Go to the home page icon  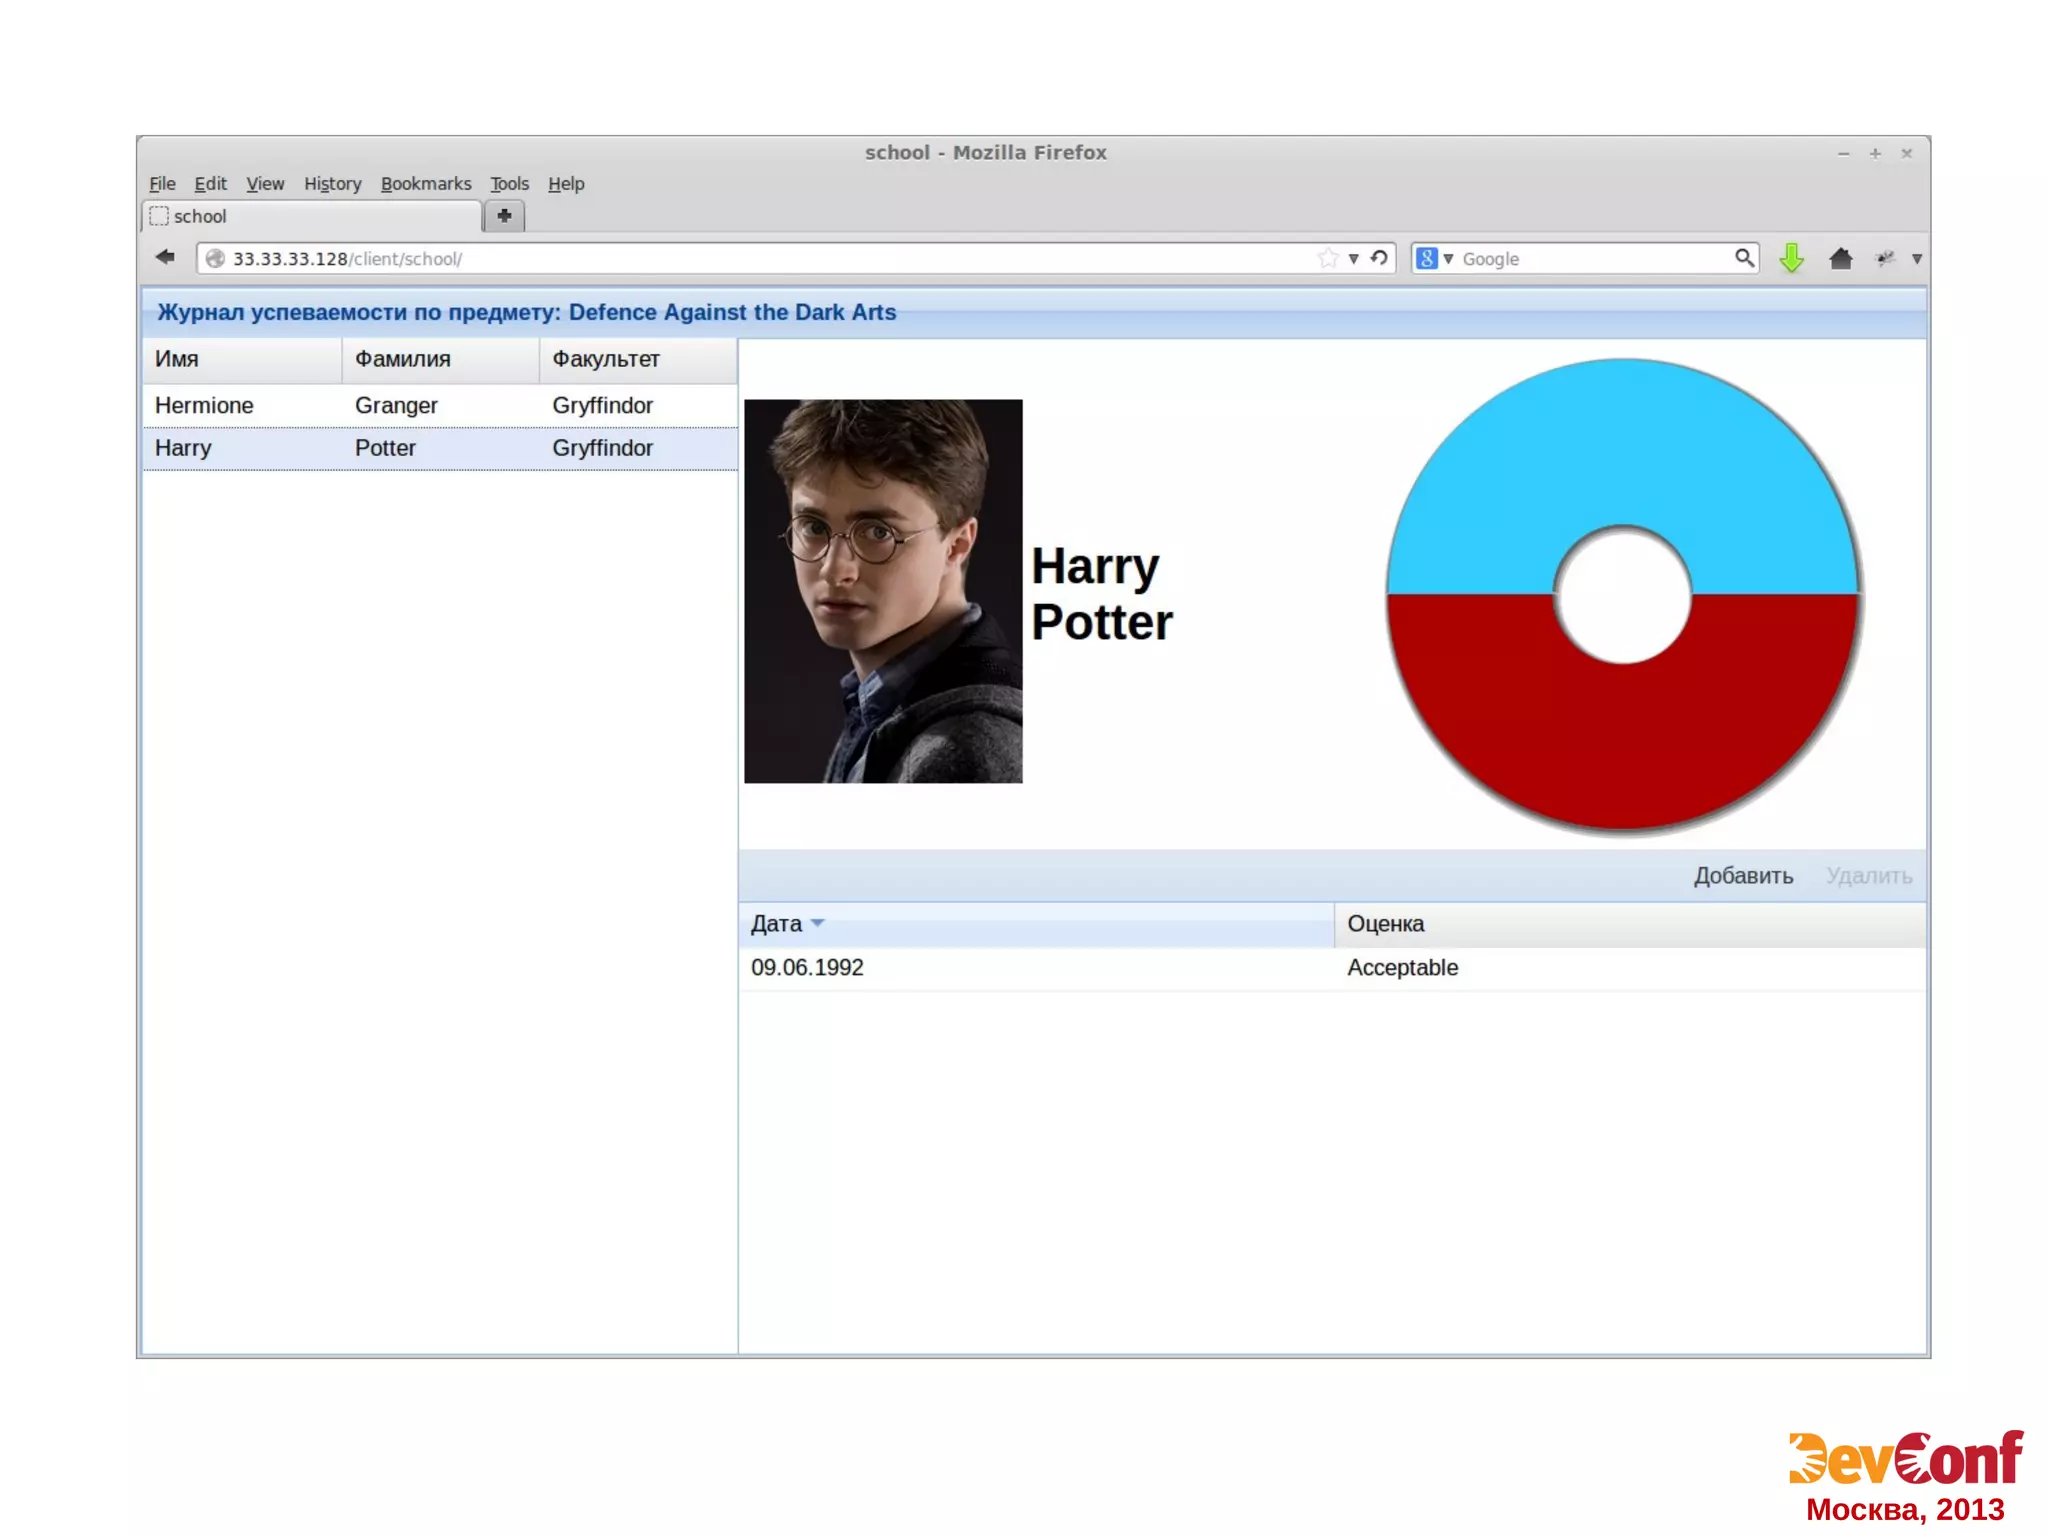tap(1840, 259)
